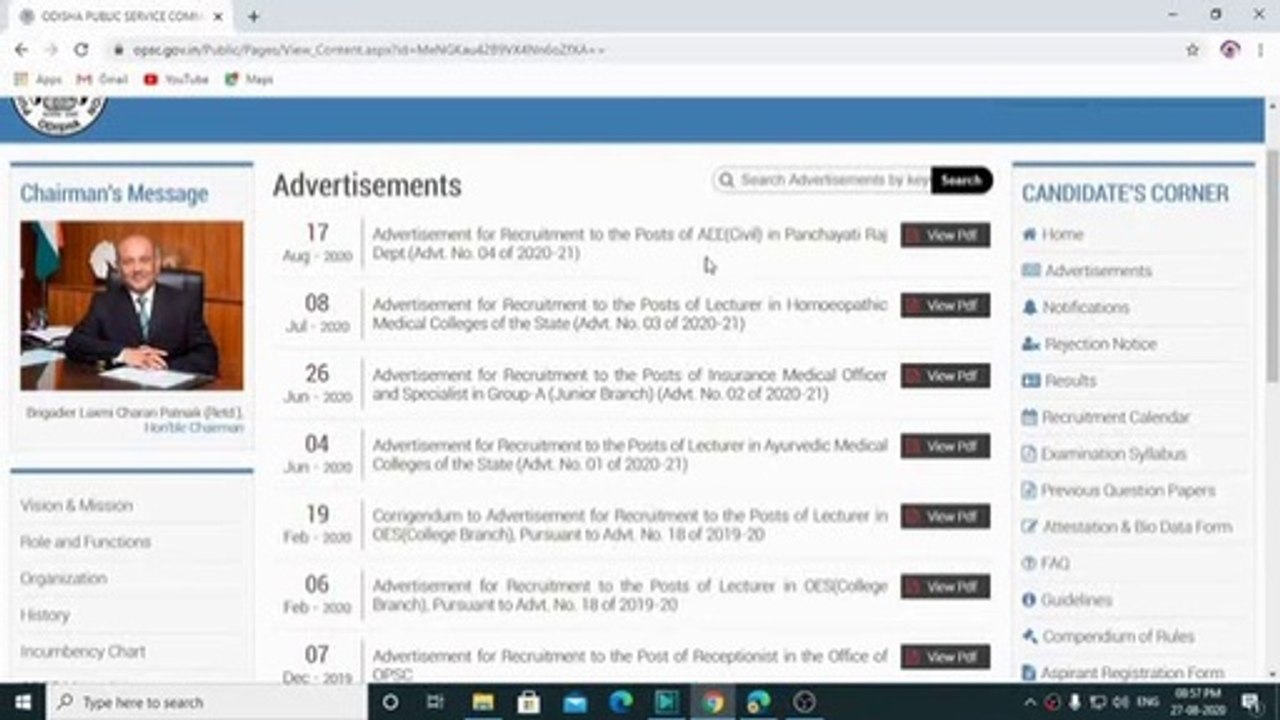The height and width of the screenshot is (720, 1280).
Task: Show hidden system tray icons
Action: tap(1030, 702)
